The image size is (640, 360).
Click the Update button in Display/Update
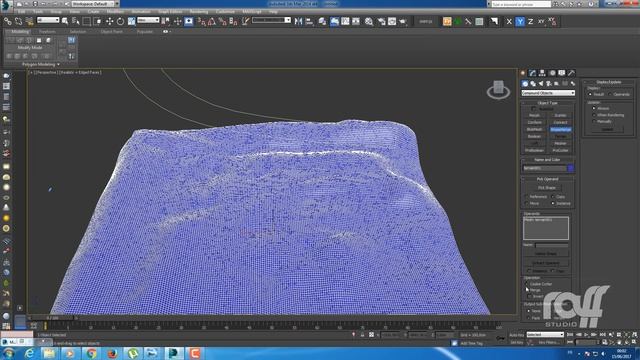click(x=607, y=129)
